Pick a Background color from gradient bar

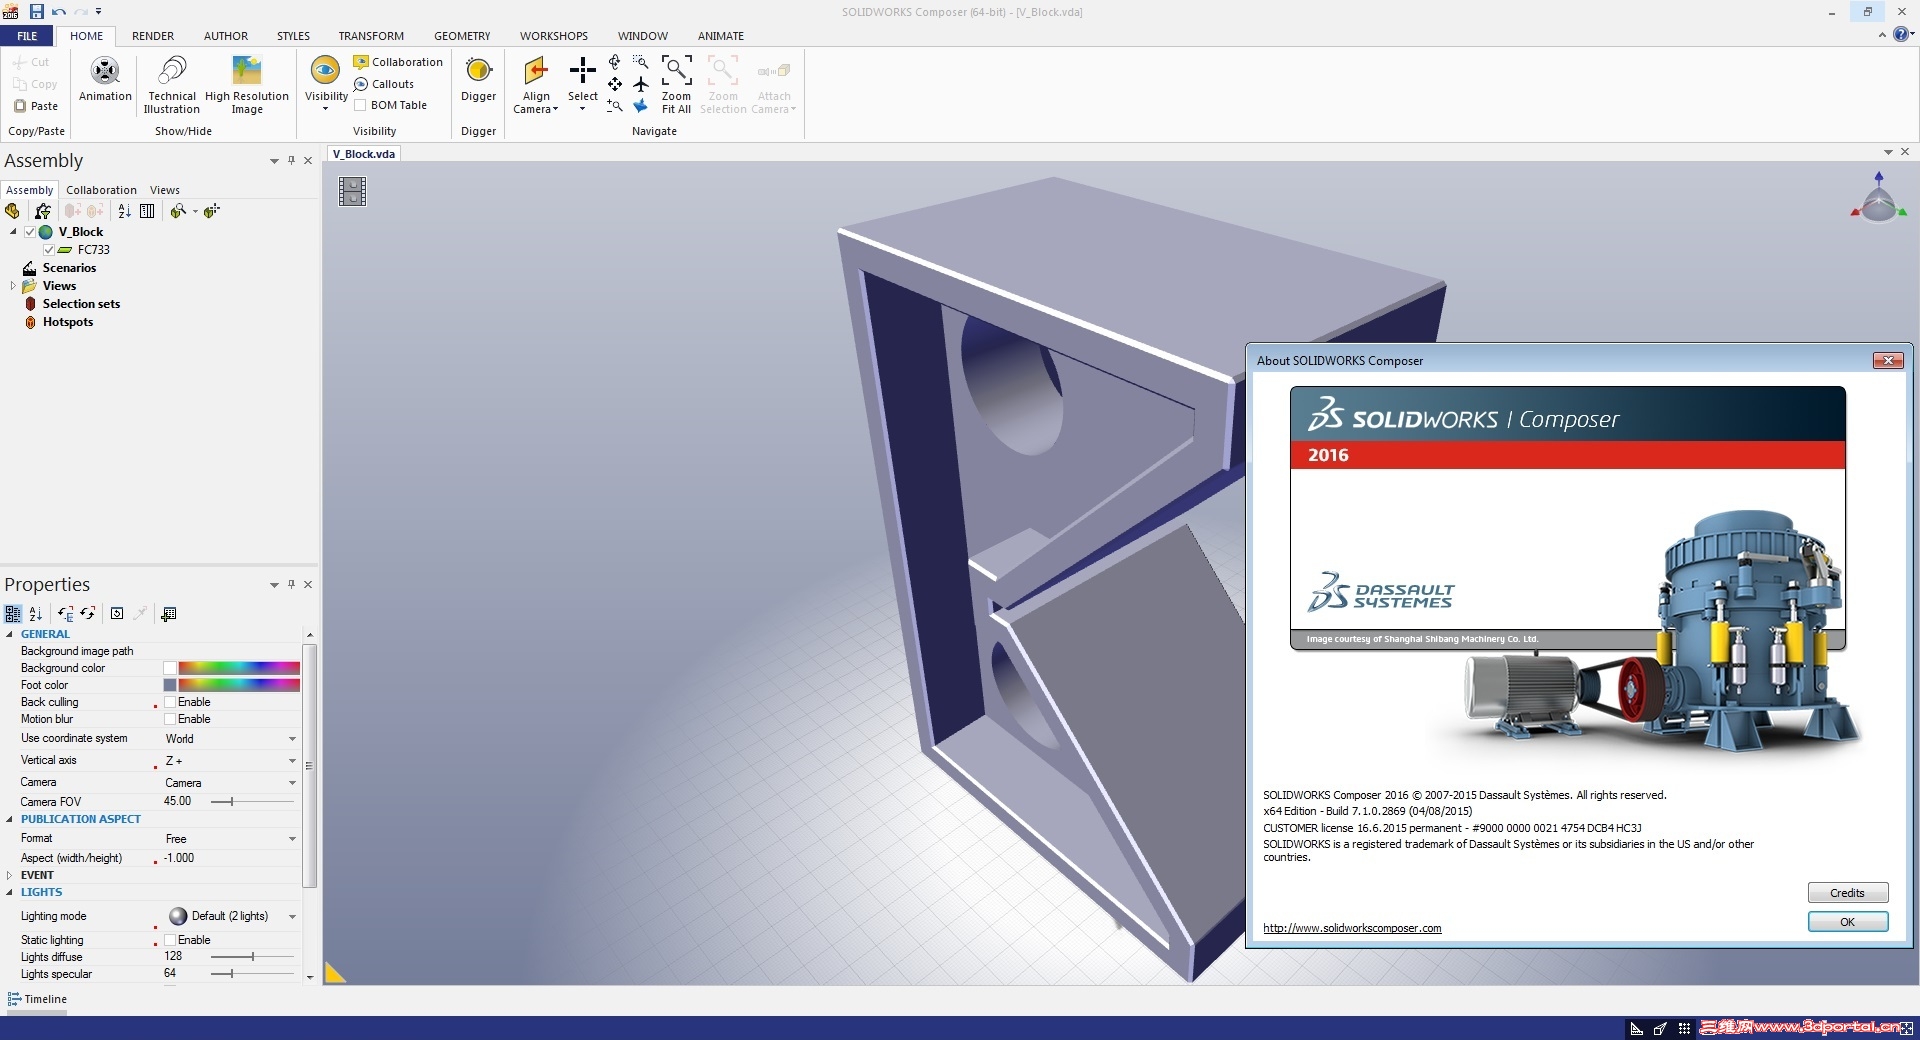[x=239, y=668]
